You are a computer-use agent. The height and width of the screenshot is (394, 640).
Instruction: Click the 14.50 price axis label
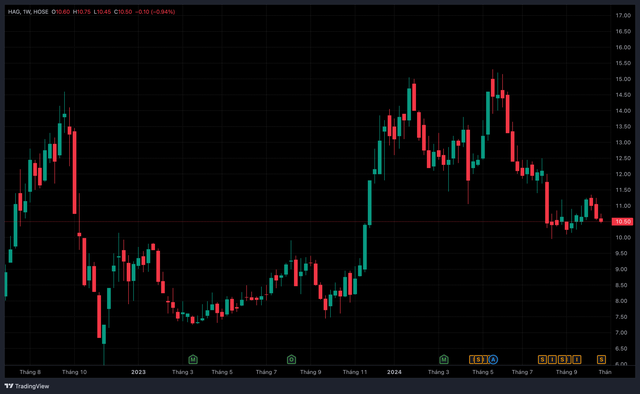[623, 95]
